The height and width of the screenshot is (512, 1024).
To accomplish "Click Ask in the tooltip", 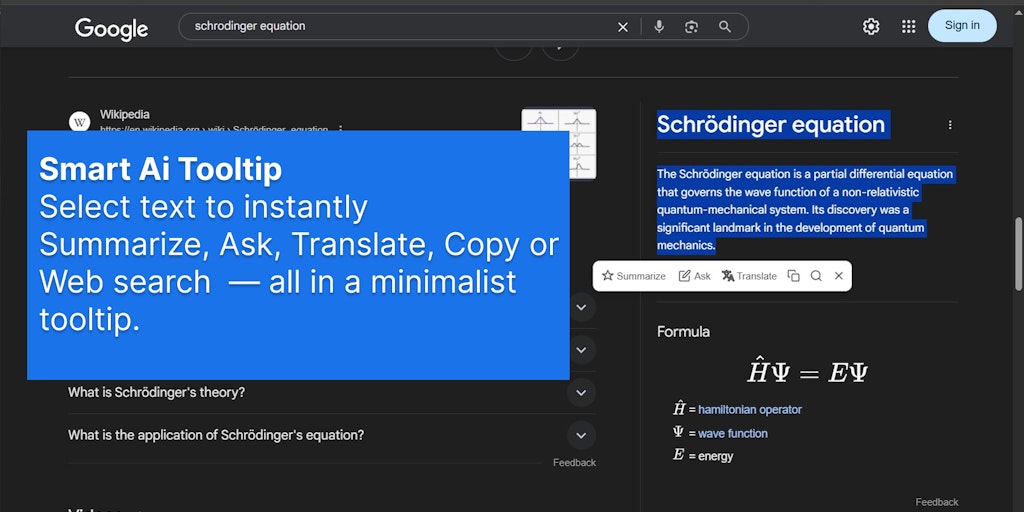I will (x=695, y=276).
